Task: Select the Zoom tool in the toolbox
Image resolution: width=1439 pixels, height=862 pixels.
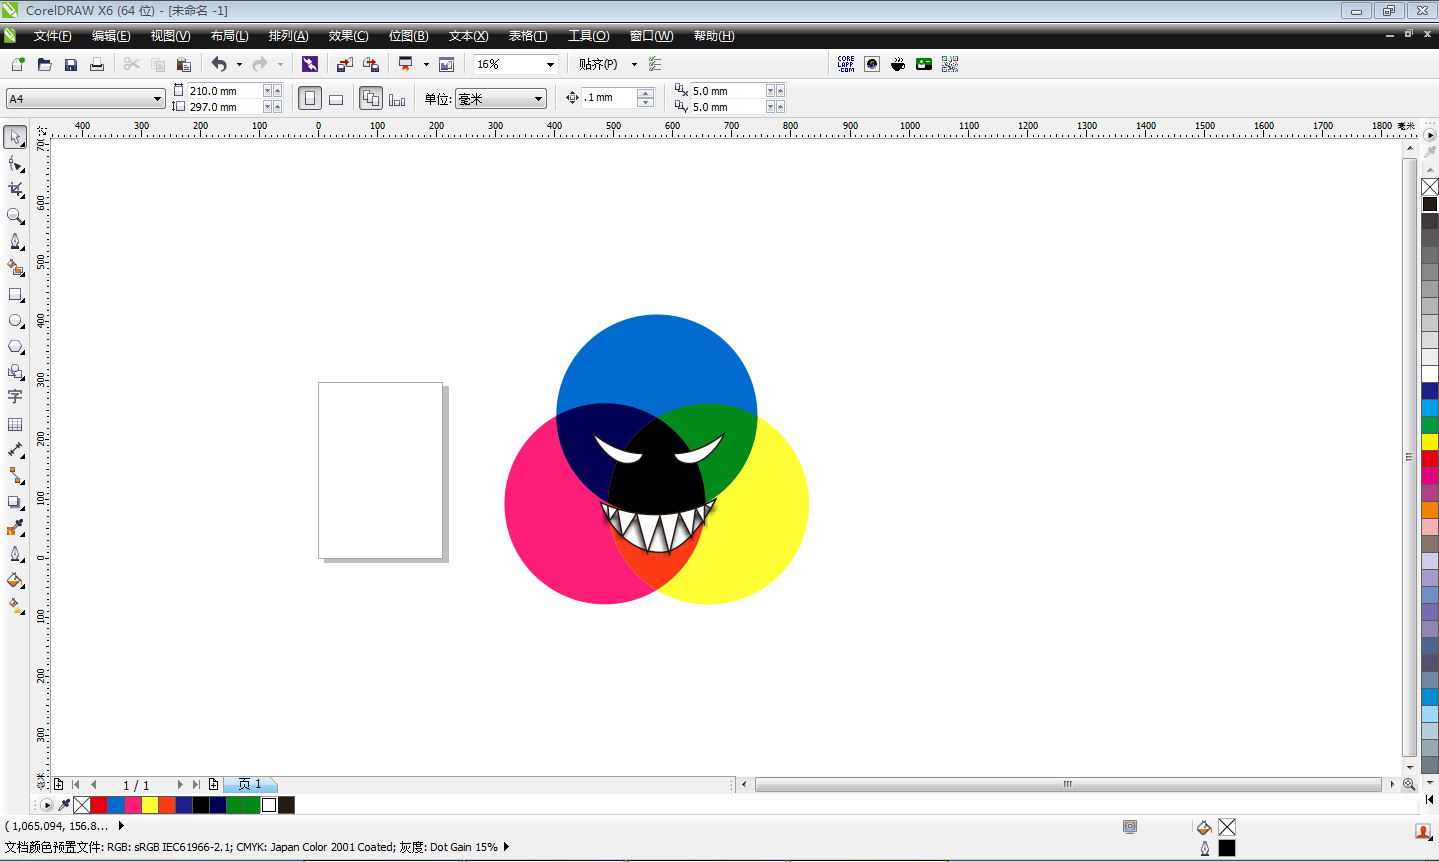Action: point(15,216)
